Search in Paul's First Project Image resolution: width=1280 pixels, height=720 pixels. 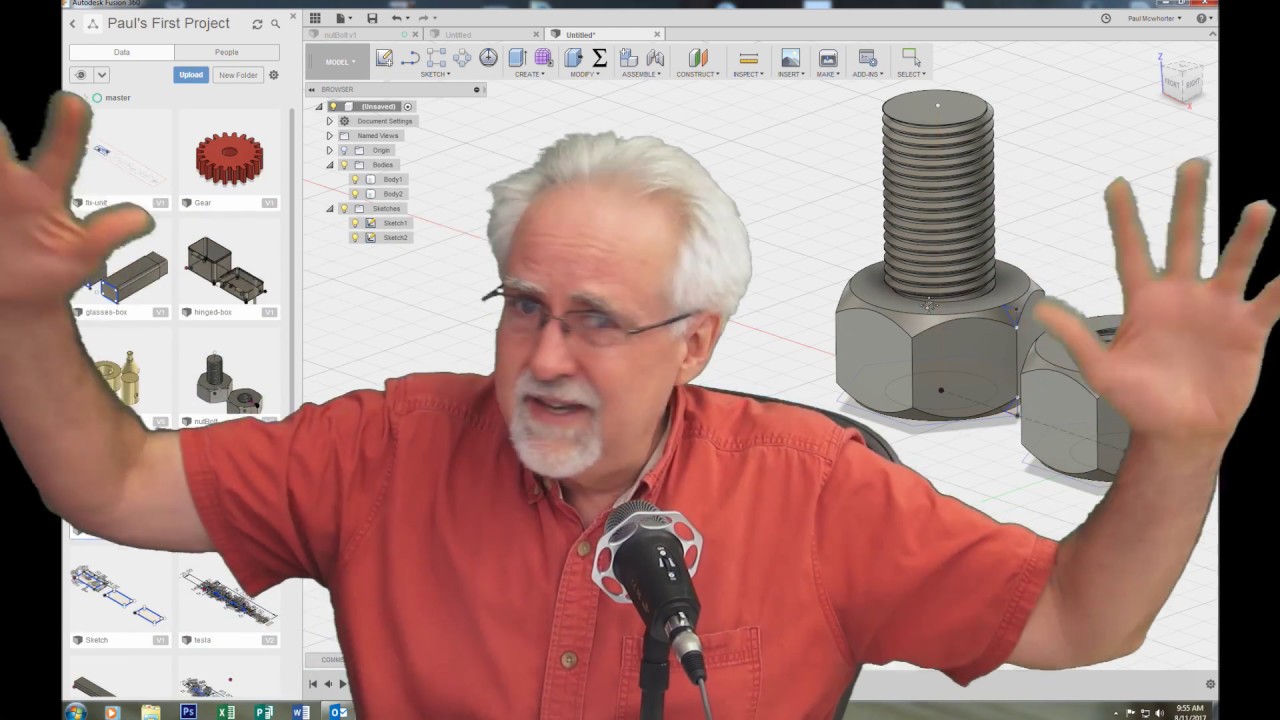click(275, 24)
